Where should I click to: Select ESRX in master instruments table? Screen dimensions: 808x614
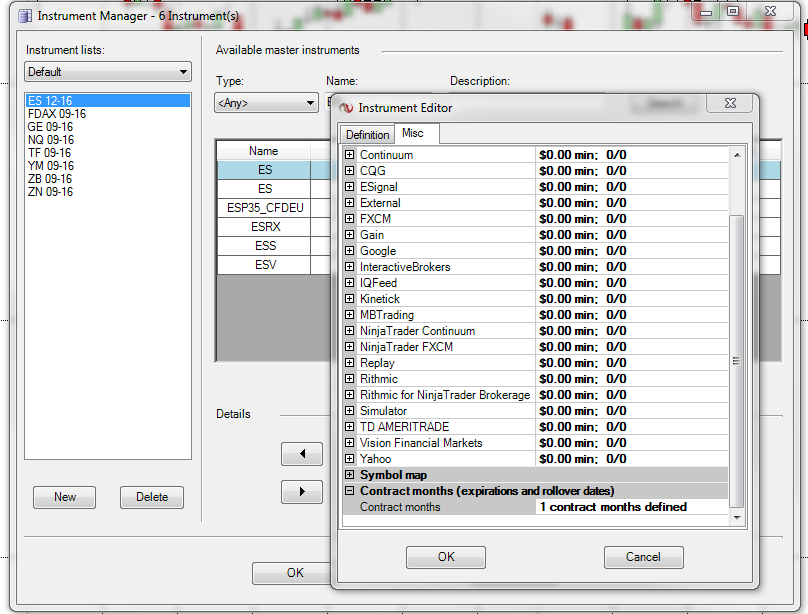pos(264,227)
